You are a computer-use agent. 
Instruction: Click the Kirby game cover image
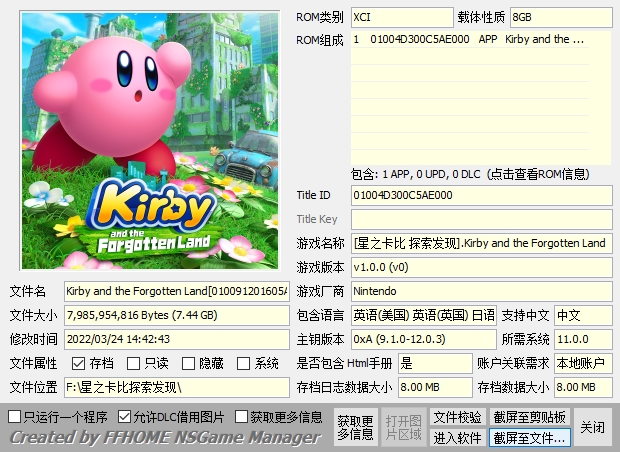[x=147, y=142]
